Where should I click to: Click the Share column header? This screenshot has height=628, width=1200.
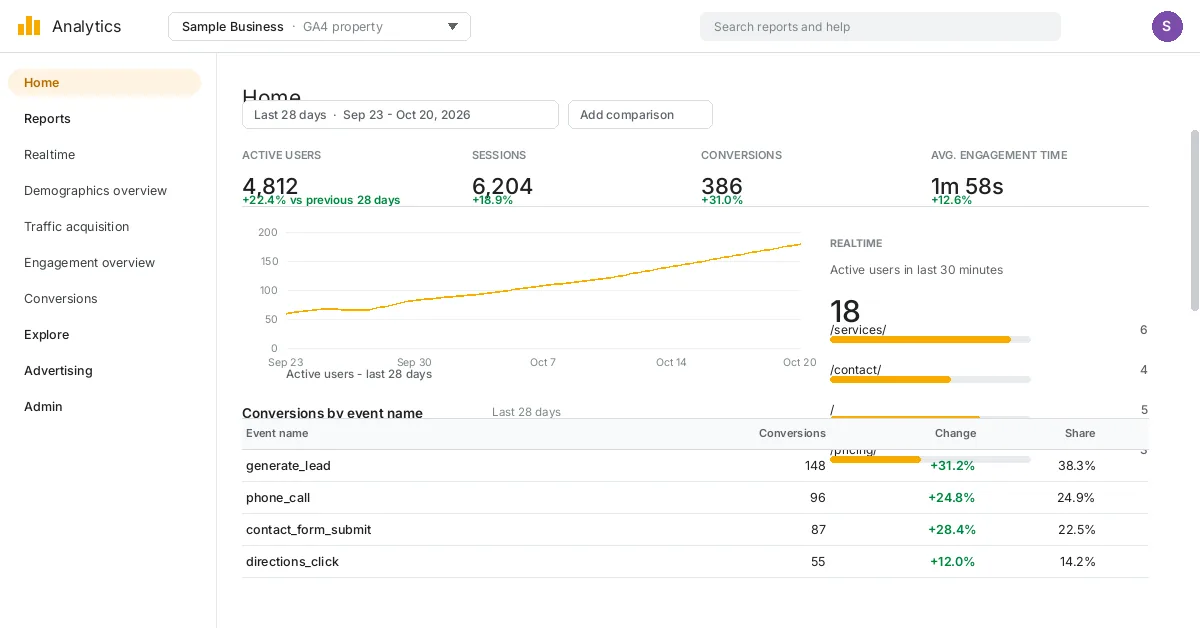[1080, 434]
